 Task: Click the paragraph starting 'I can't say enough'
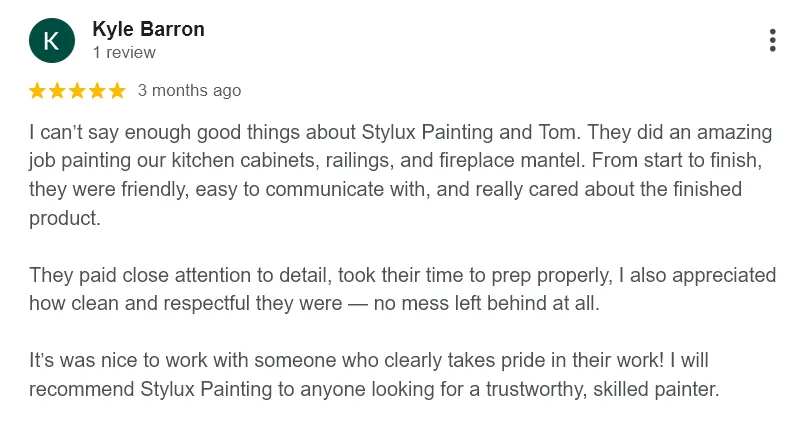pyautogui.click(x=400, y=175)
